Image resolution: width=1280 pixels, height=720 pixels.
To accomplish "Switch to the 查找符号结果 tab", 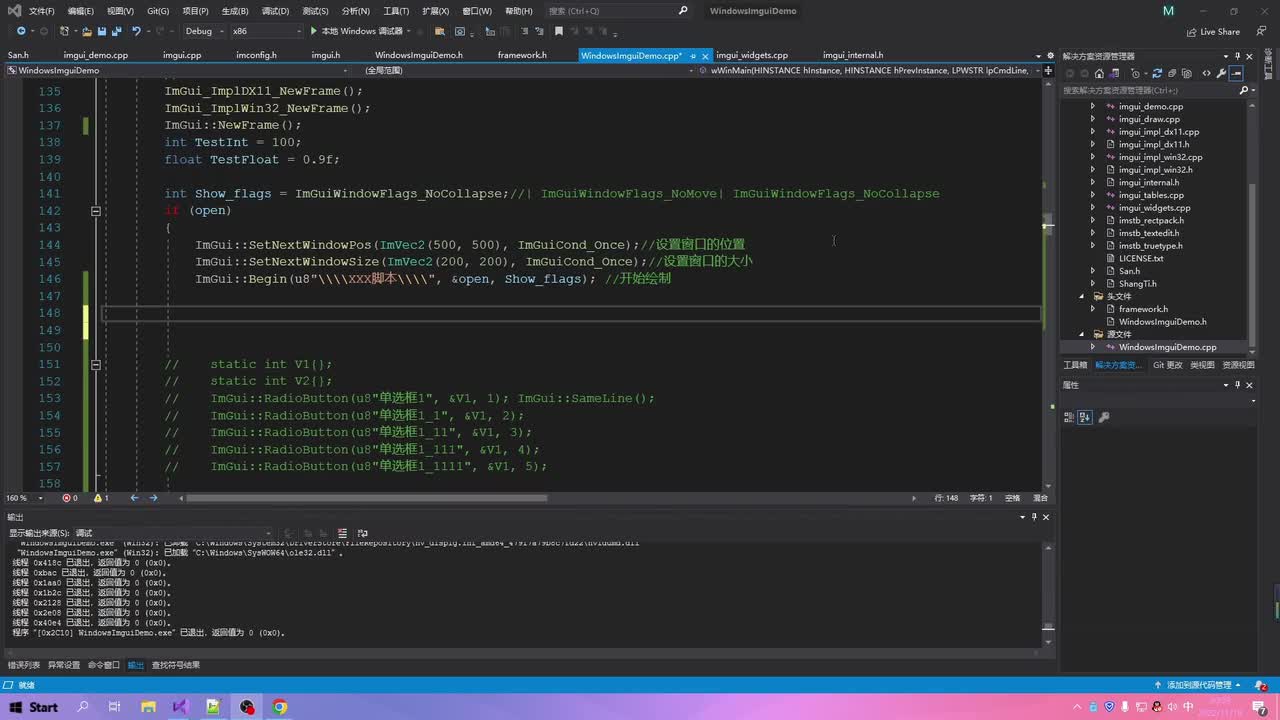I will coord(176,665).
